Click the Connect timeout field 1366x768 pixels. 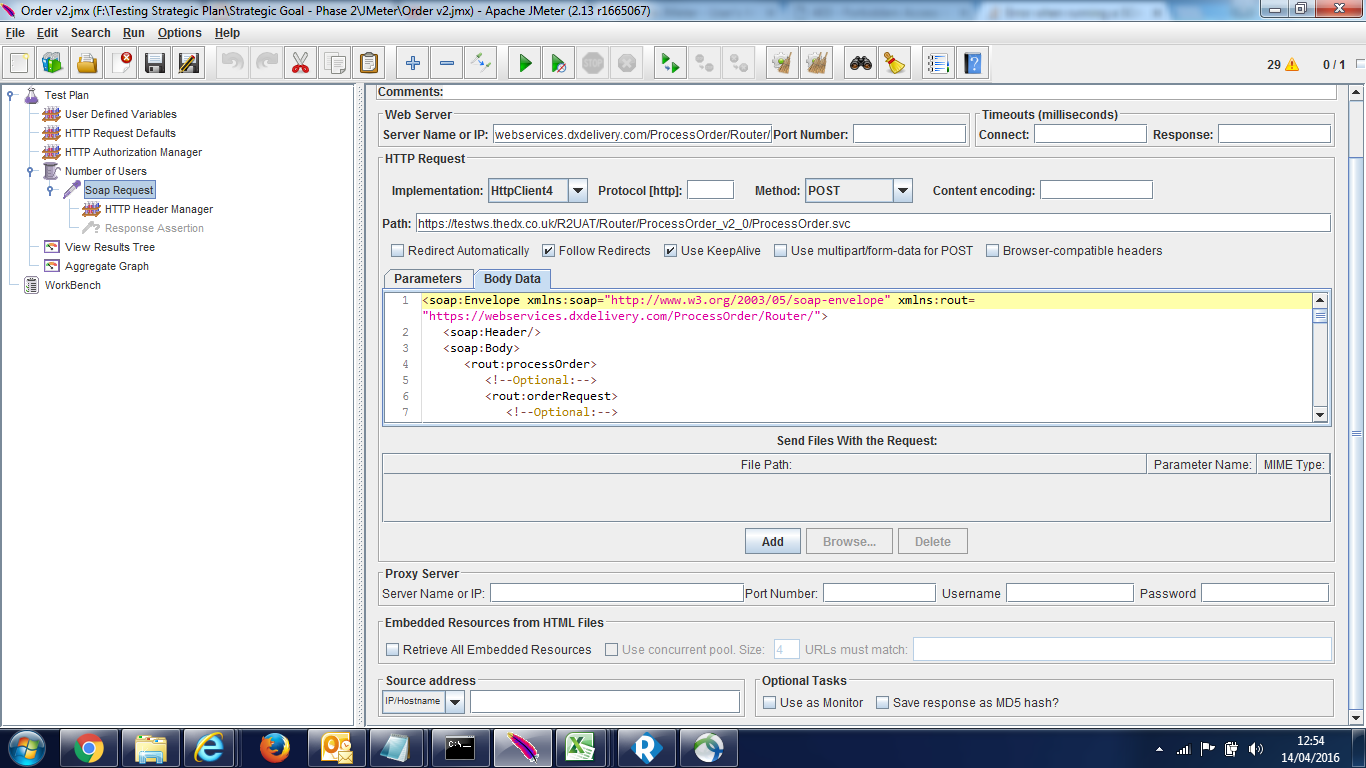click(x=1090, y=134)
